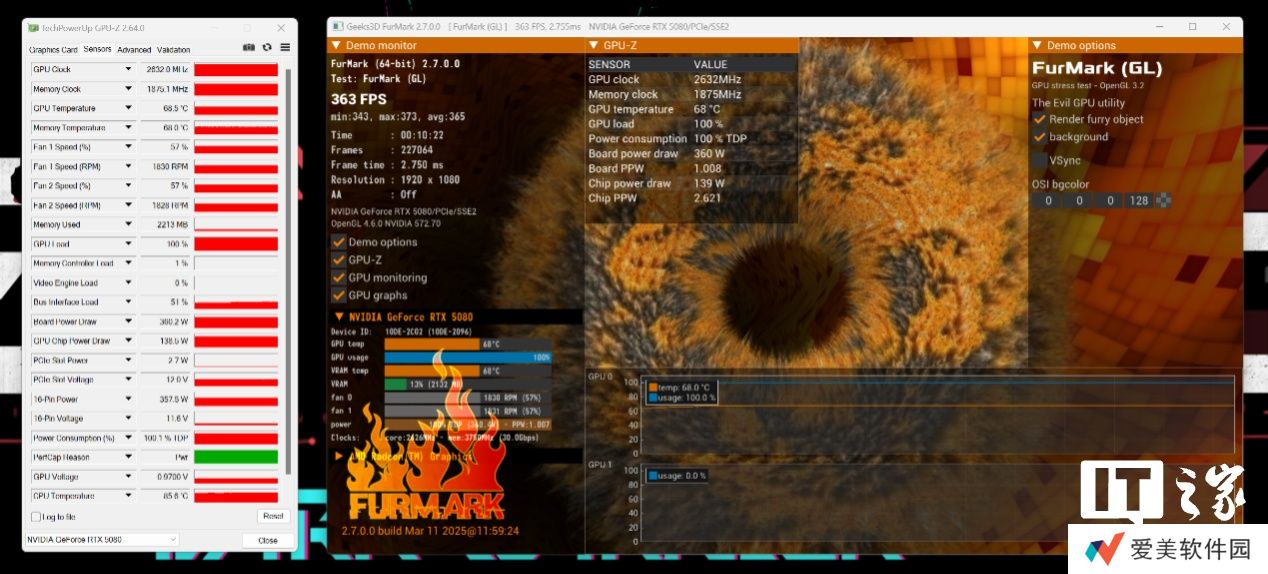
Task: Switch to the Validation tab
Action: 174,49
